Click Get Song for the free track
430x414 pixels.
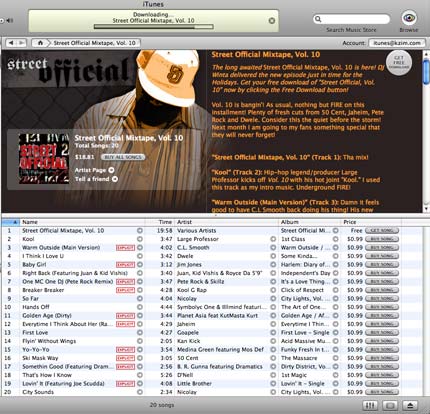point(382,231)
